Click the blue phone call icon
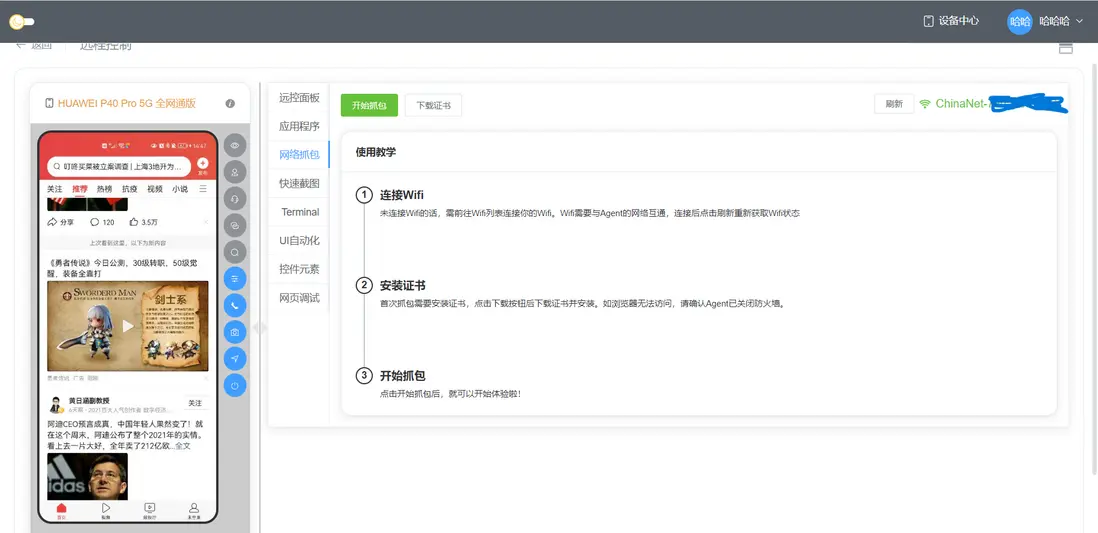 (235, 305)
